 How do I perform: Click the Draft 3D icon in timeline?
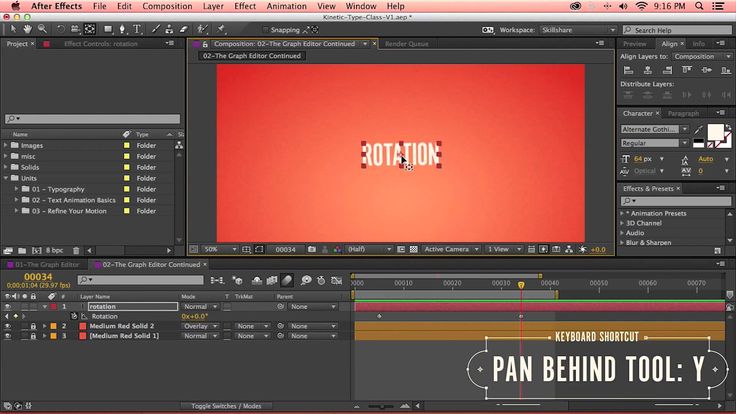click(x=238, y=281)
